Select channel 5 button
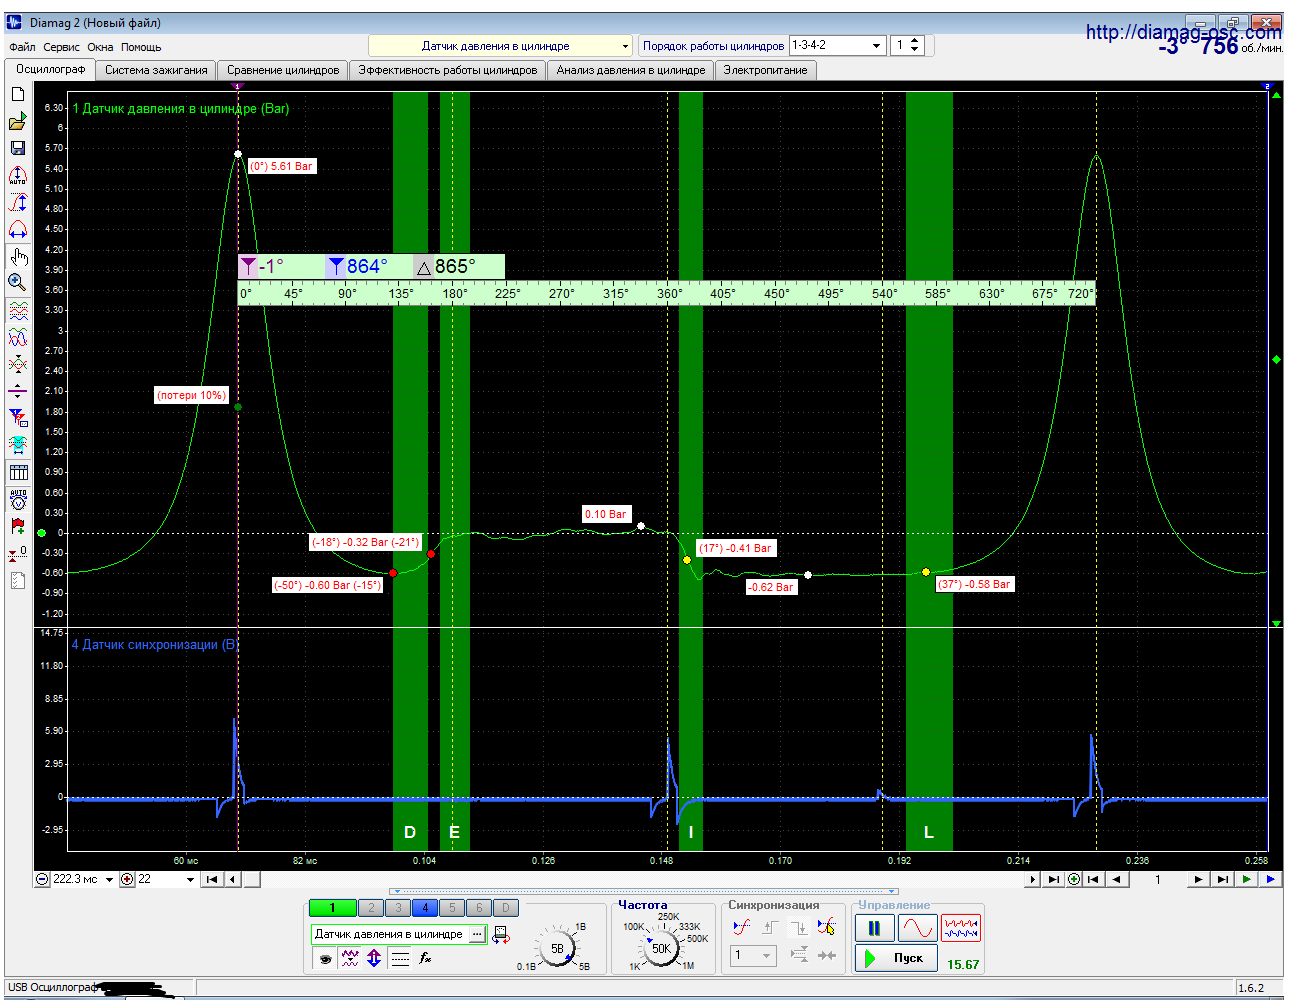The image size is (1296, 1000). coord(452,908)
